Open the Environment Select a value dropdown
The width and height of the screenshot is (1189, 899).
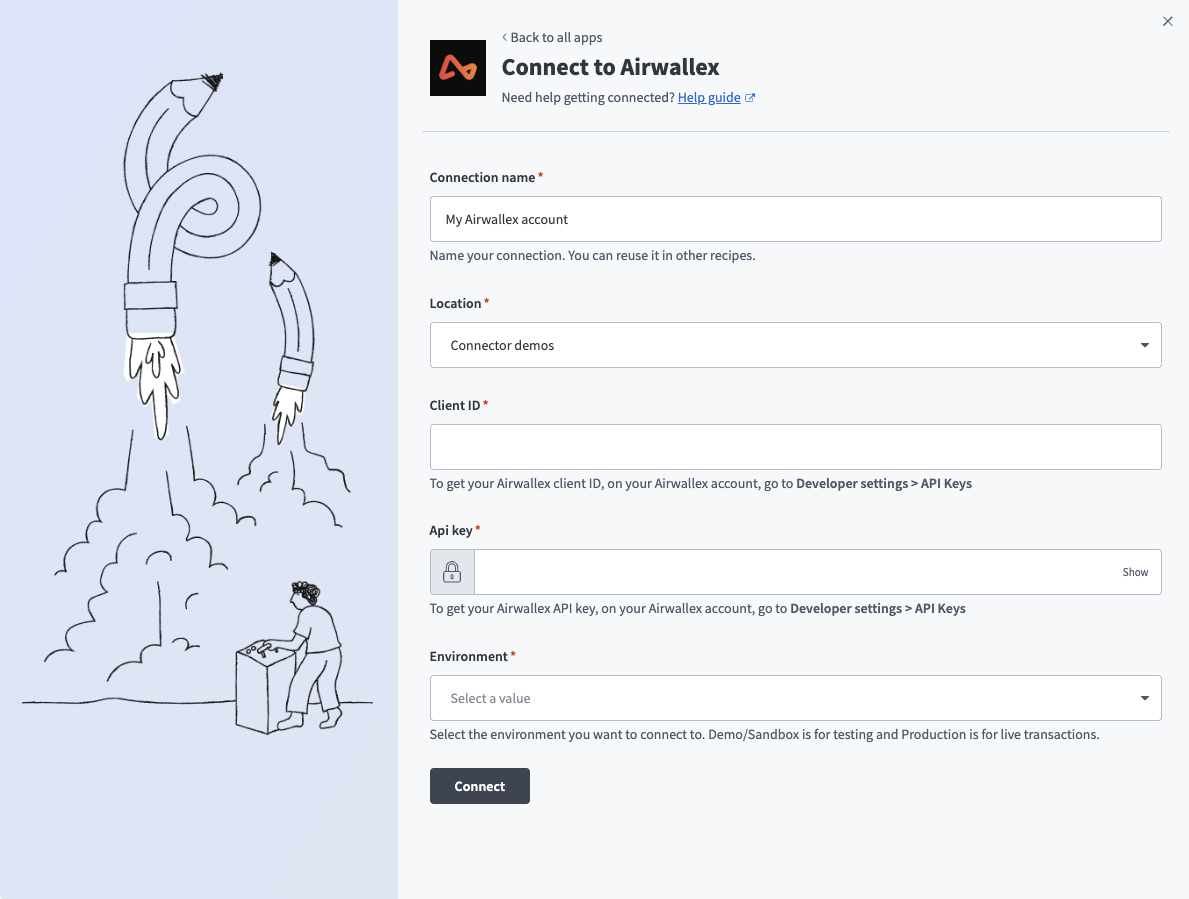[780, 698]
